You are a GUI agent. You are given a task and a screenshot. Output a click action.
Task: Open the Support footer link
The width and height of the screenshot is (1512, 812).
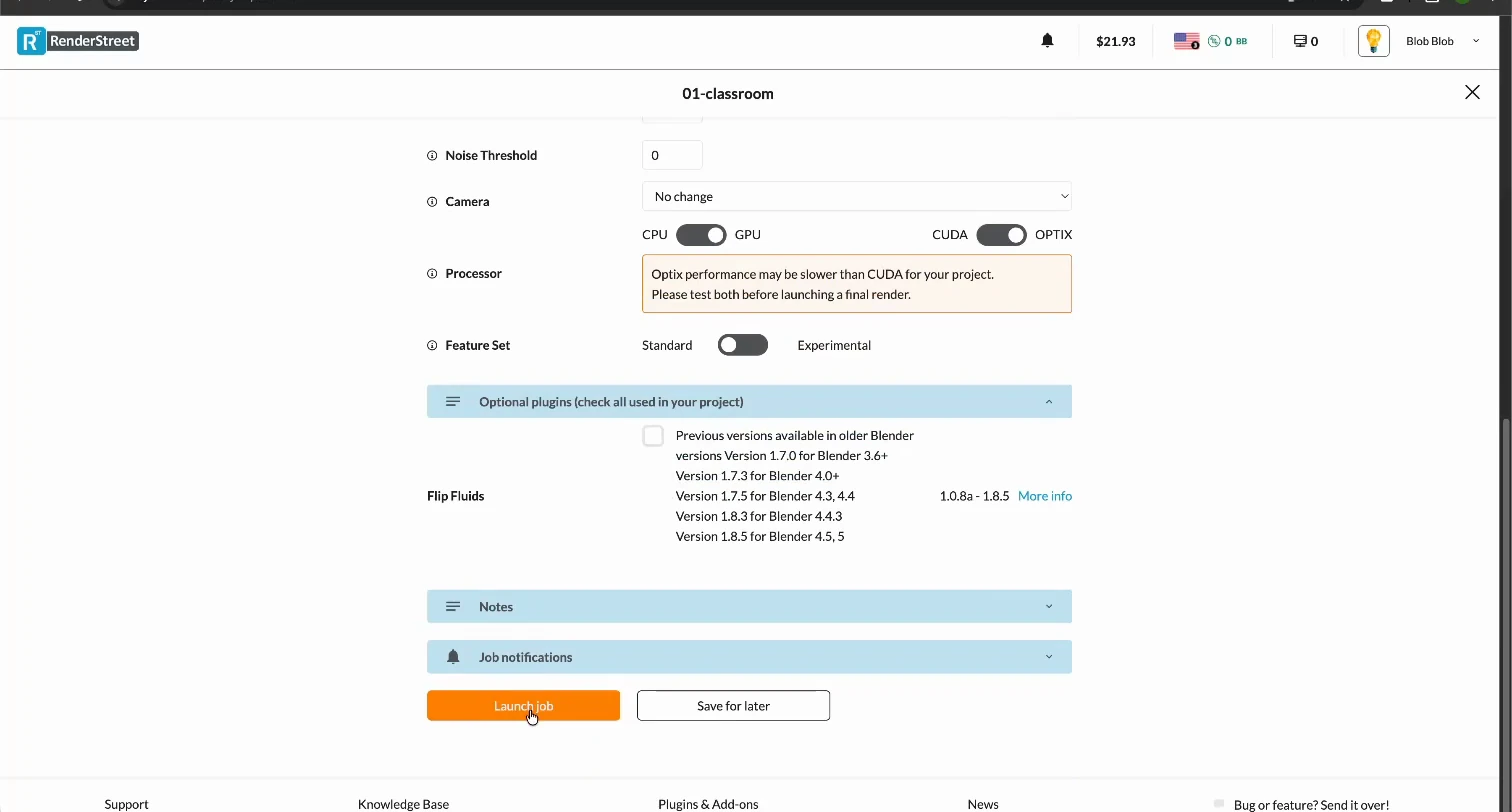(126, 804)
